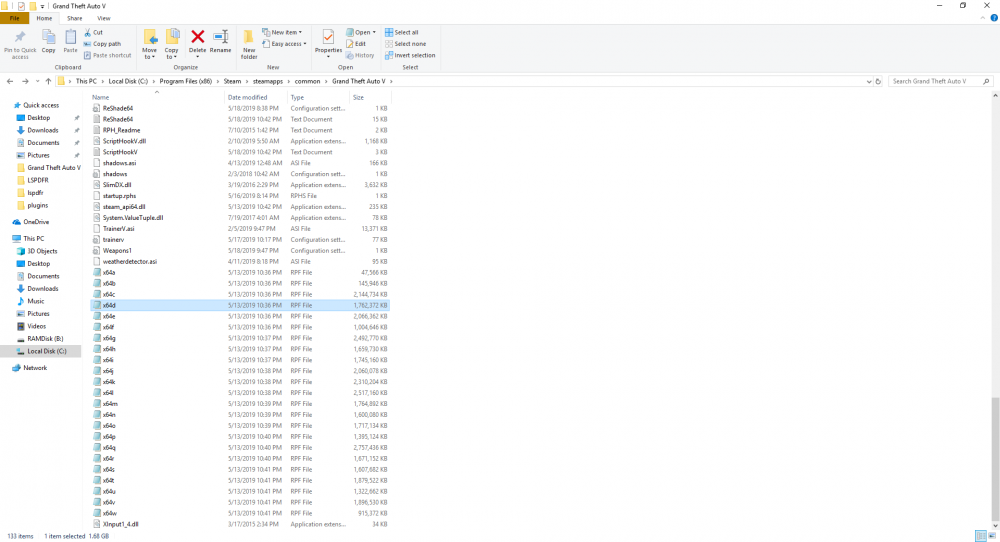Open the Move to dropdown
Screen dimensions: 1000x542
coord(149,45)
